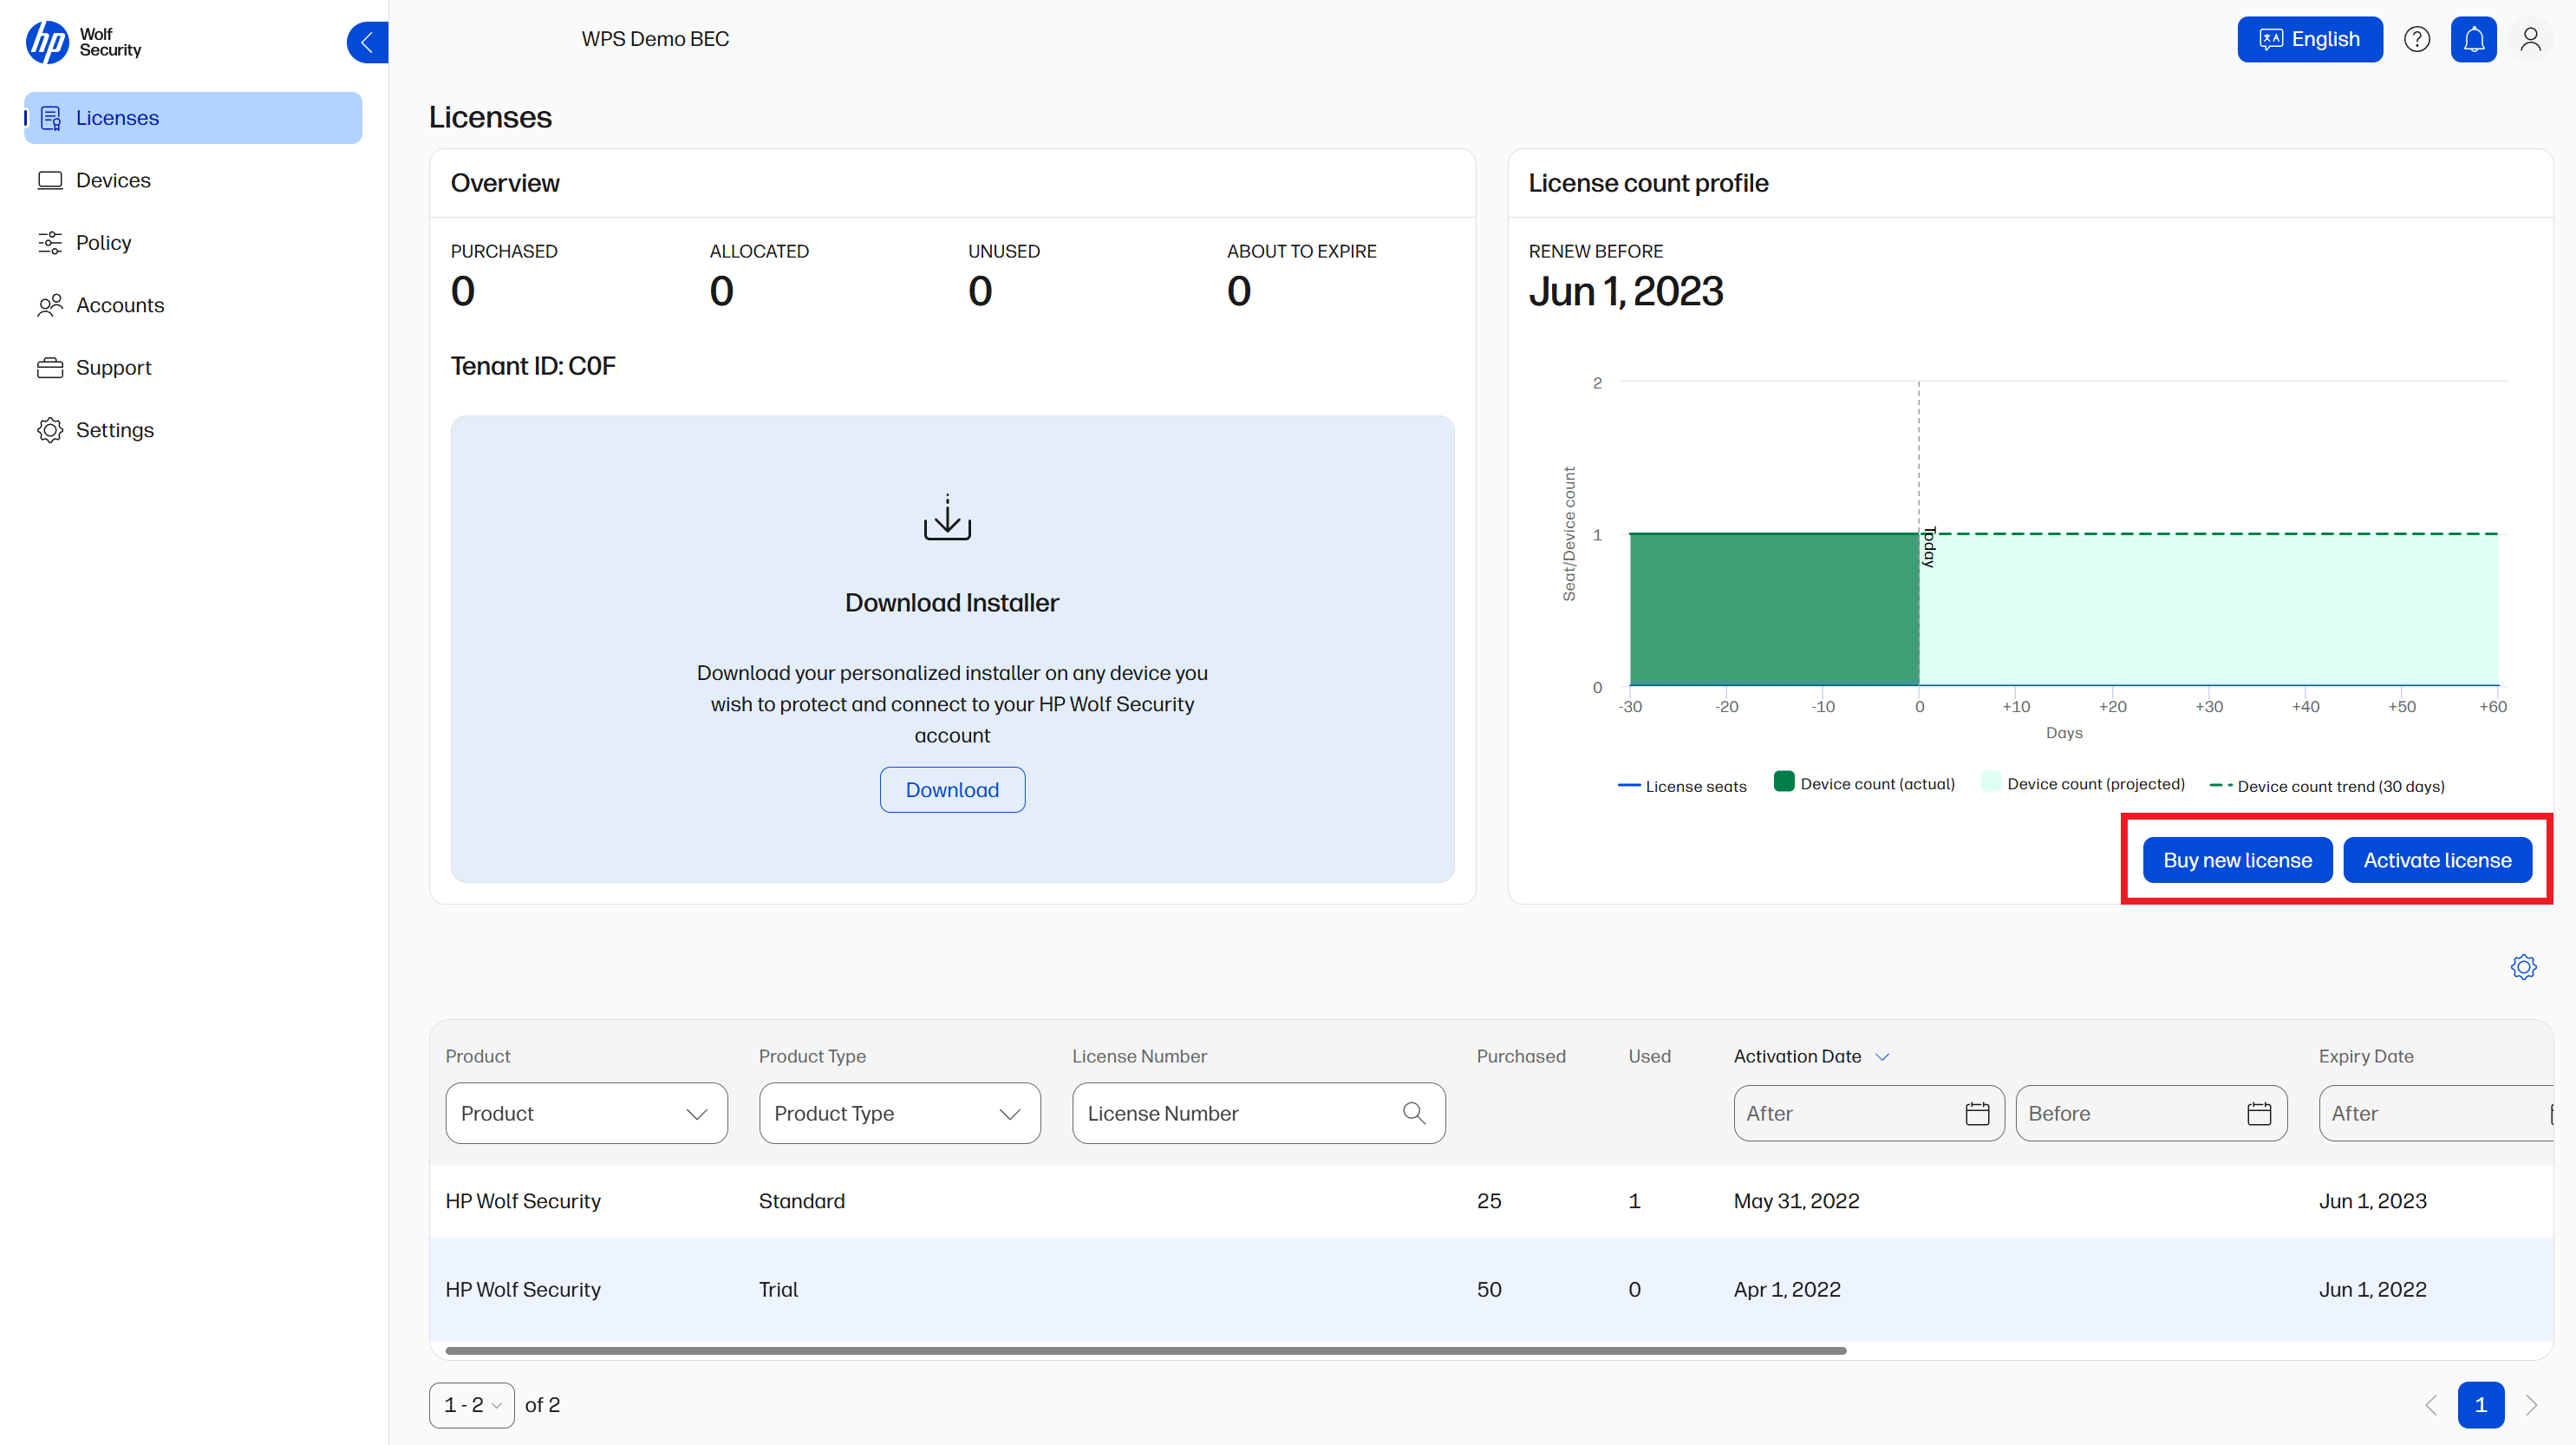Click the License Number search magnifier icon
This screenshot has width=2576, height=1445.
tap(1414, 1113)
